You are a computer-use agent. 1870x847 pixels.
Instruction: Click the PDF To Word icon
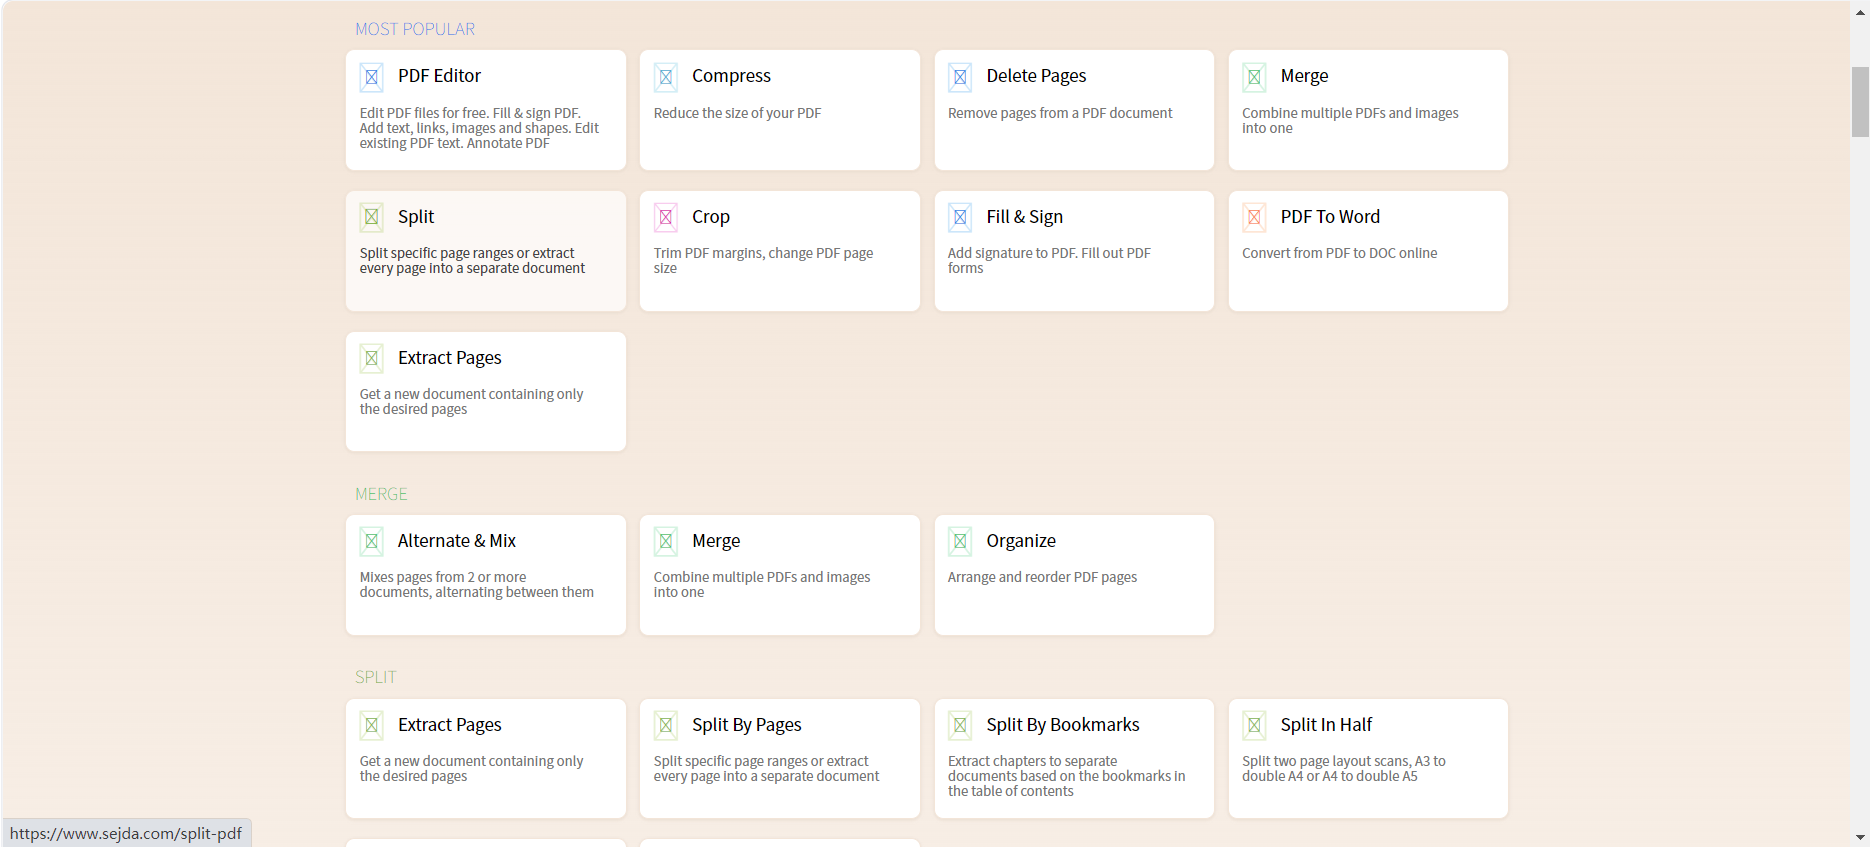pyautogui.click(x=1254, y=217)
